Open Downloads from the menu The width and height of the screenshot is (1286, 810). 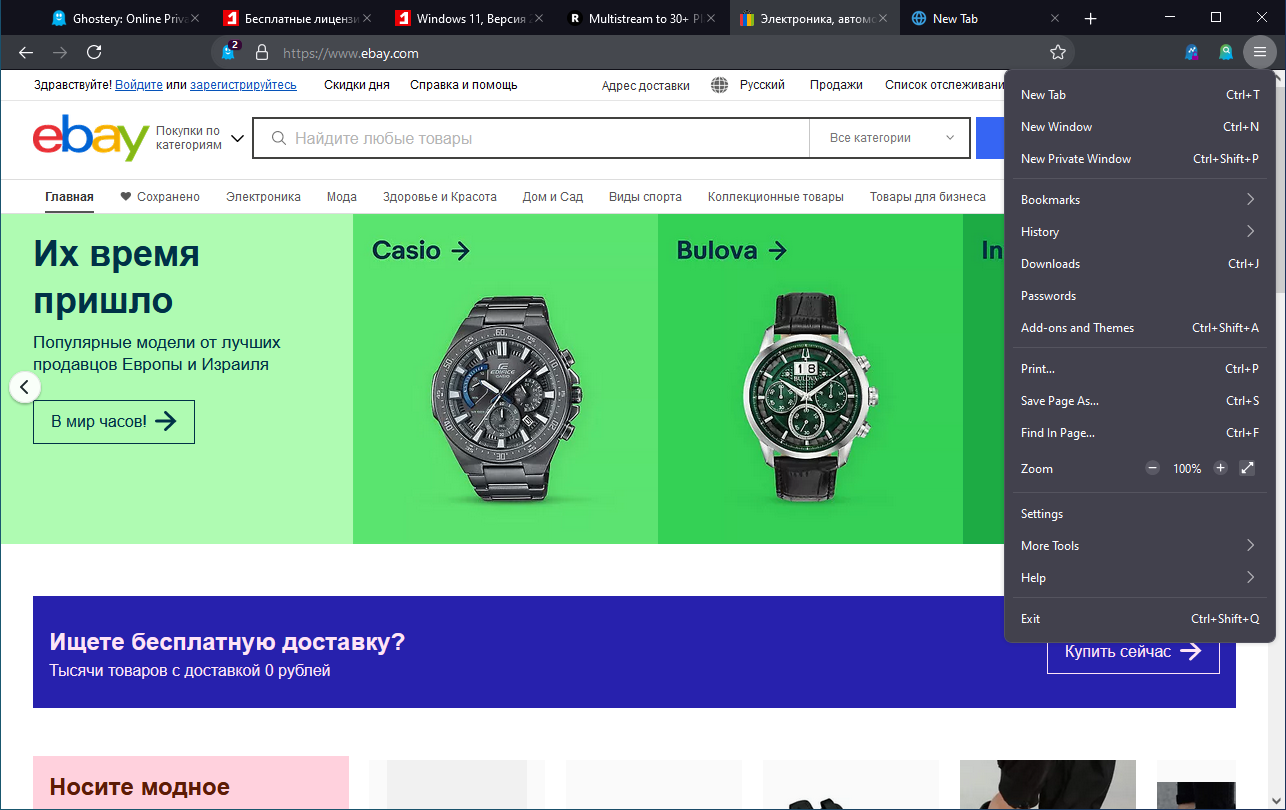click(x=1140, y=264)
